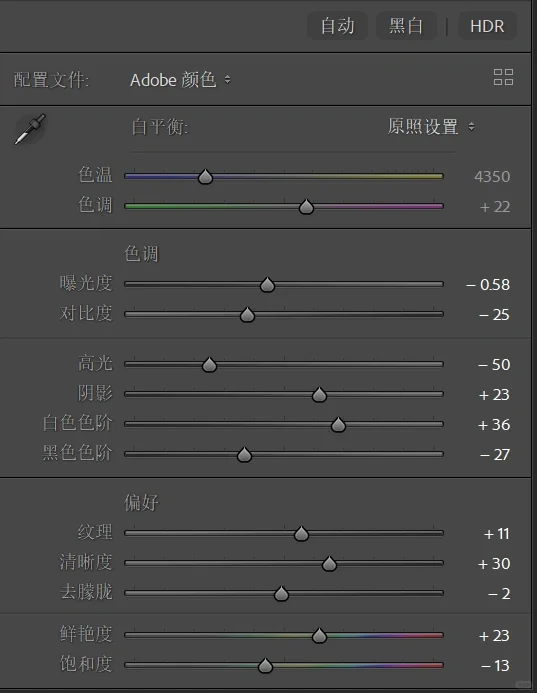Image resolution: width=537 pixels, height=693 pixels.
Task: Click the −0.58 exposure value field
Action: click(x=488, y=285)
